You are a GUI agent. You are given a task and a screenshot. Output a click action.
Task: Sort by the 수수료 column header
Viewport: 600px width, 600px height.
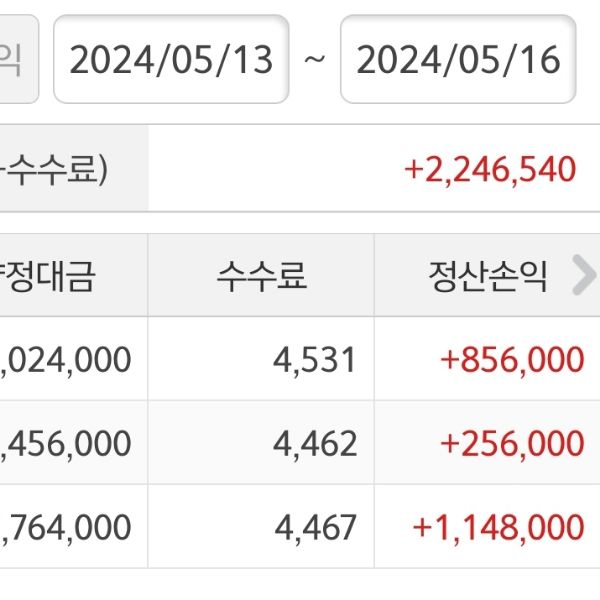click(261, 277)
